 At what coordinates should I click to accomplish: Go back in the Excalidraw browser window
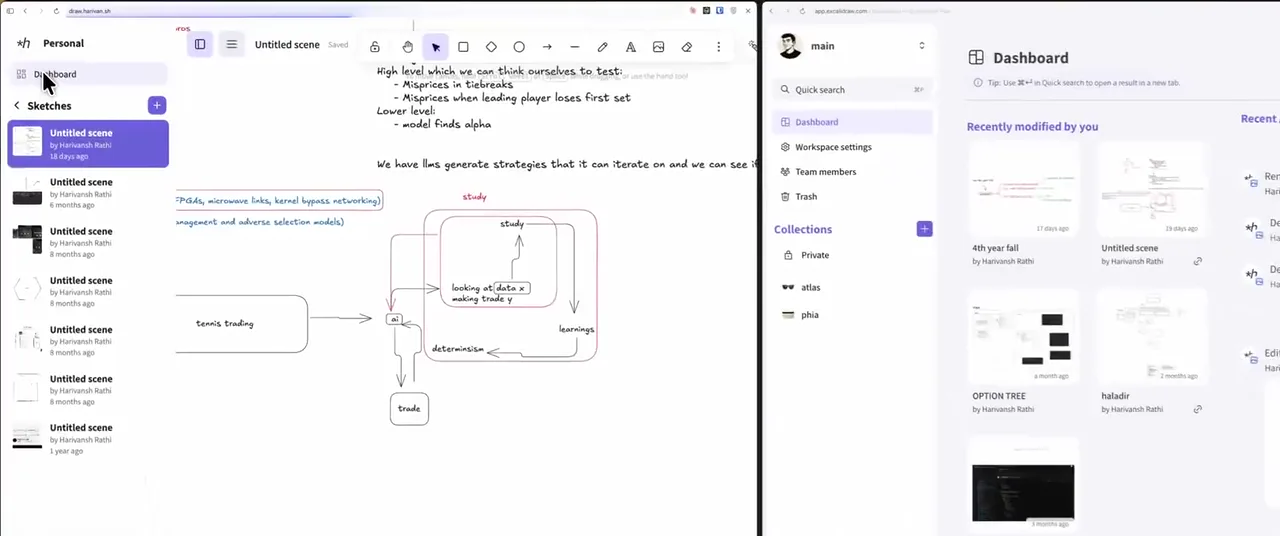(x=771, y=10)
